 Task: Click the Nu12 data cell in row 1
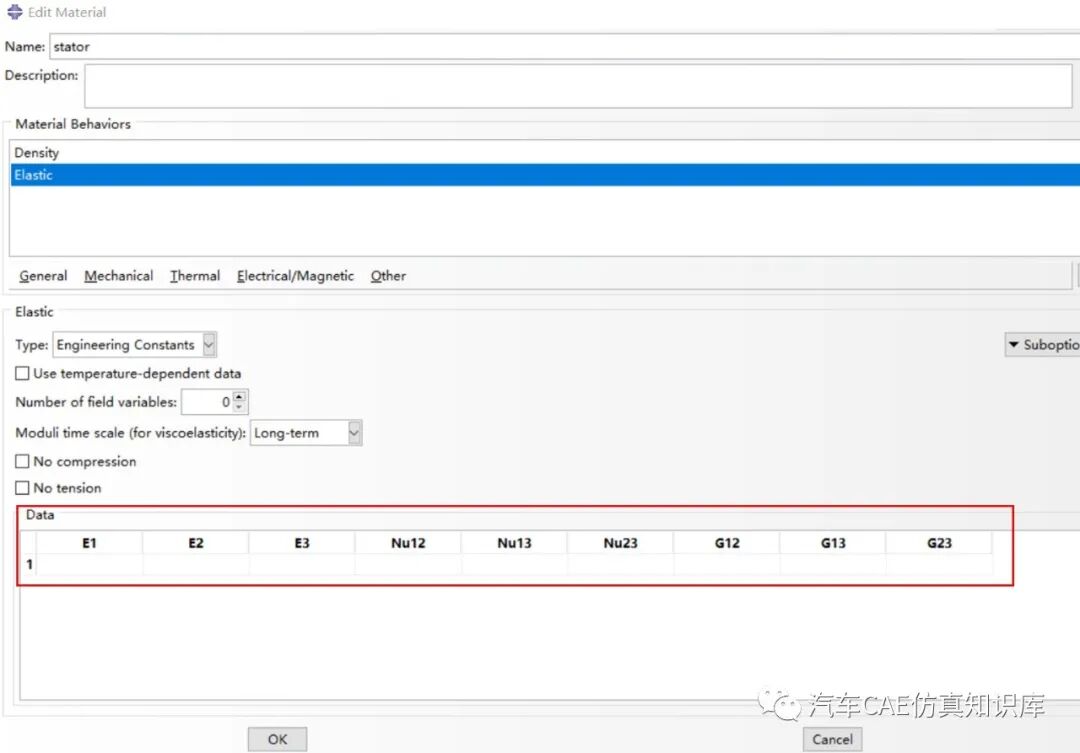408,564
